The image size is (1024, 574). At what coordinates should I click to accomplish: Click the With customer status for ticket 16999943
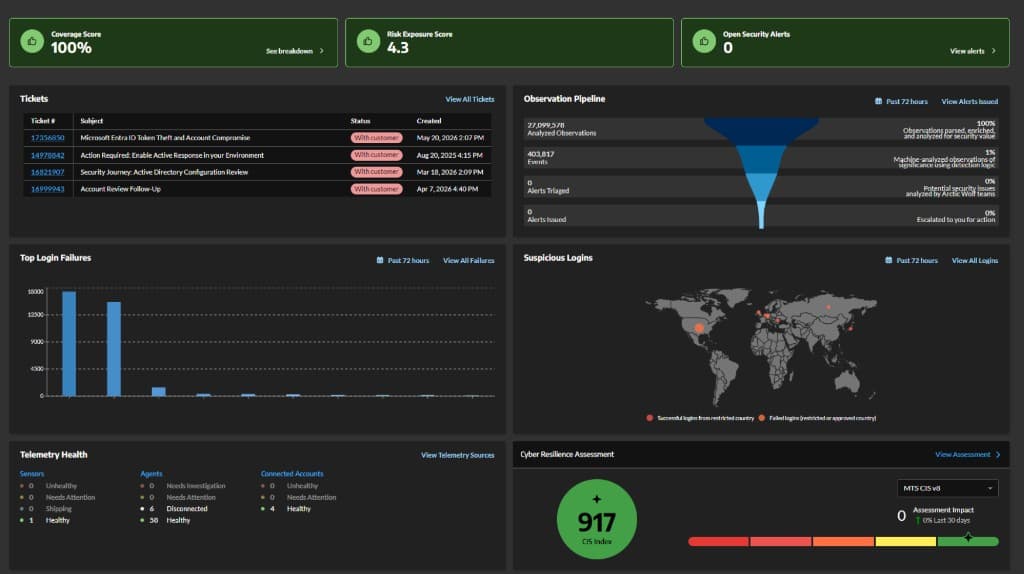[376, 189]
